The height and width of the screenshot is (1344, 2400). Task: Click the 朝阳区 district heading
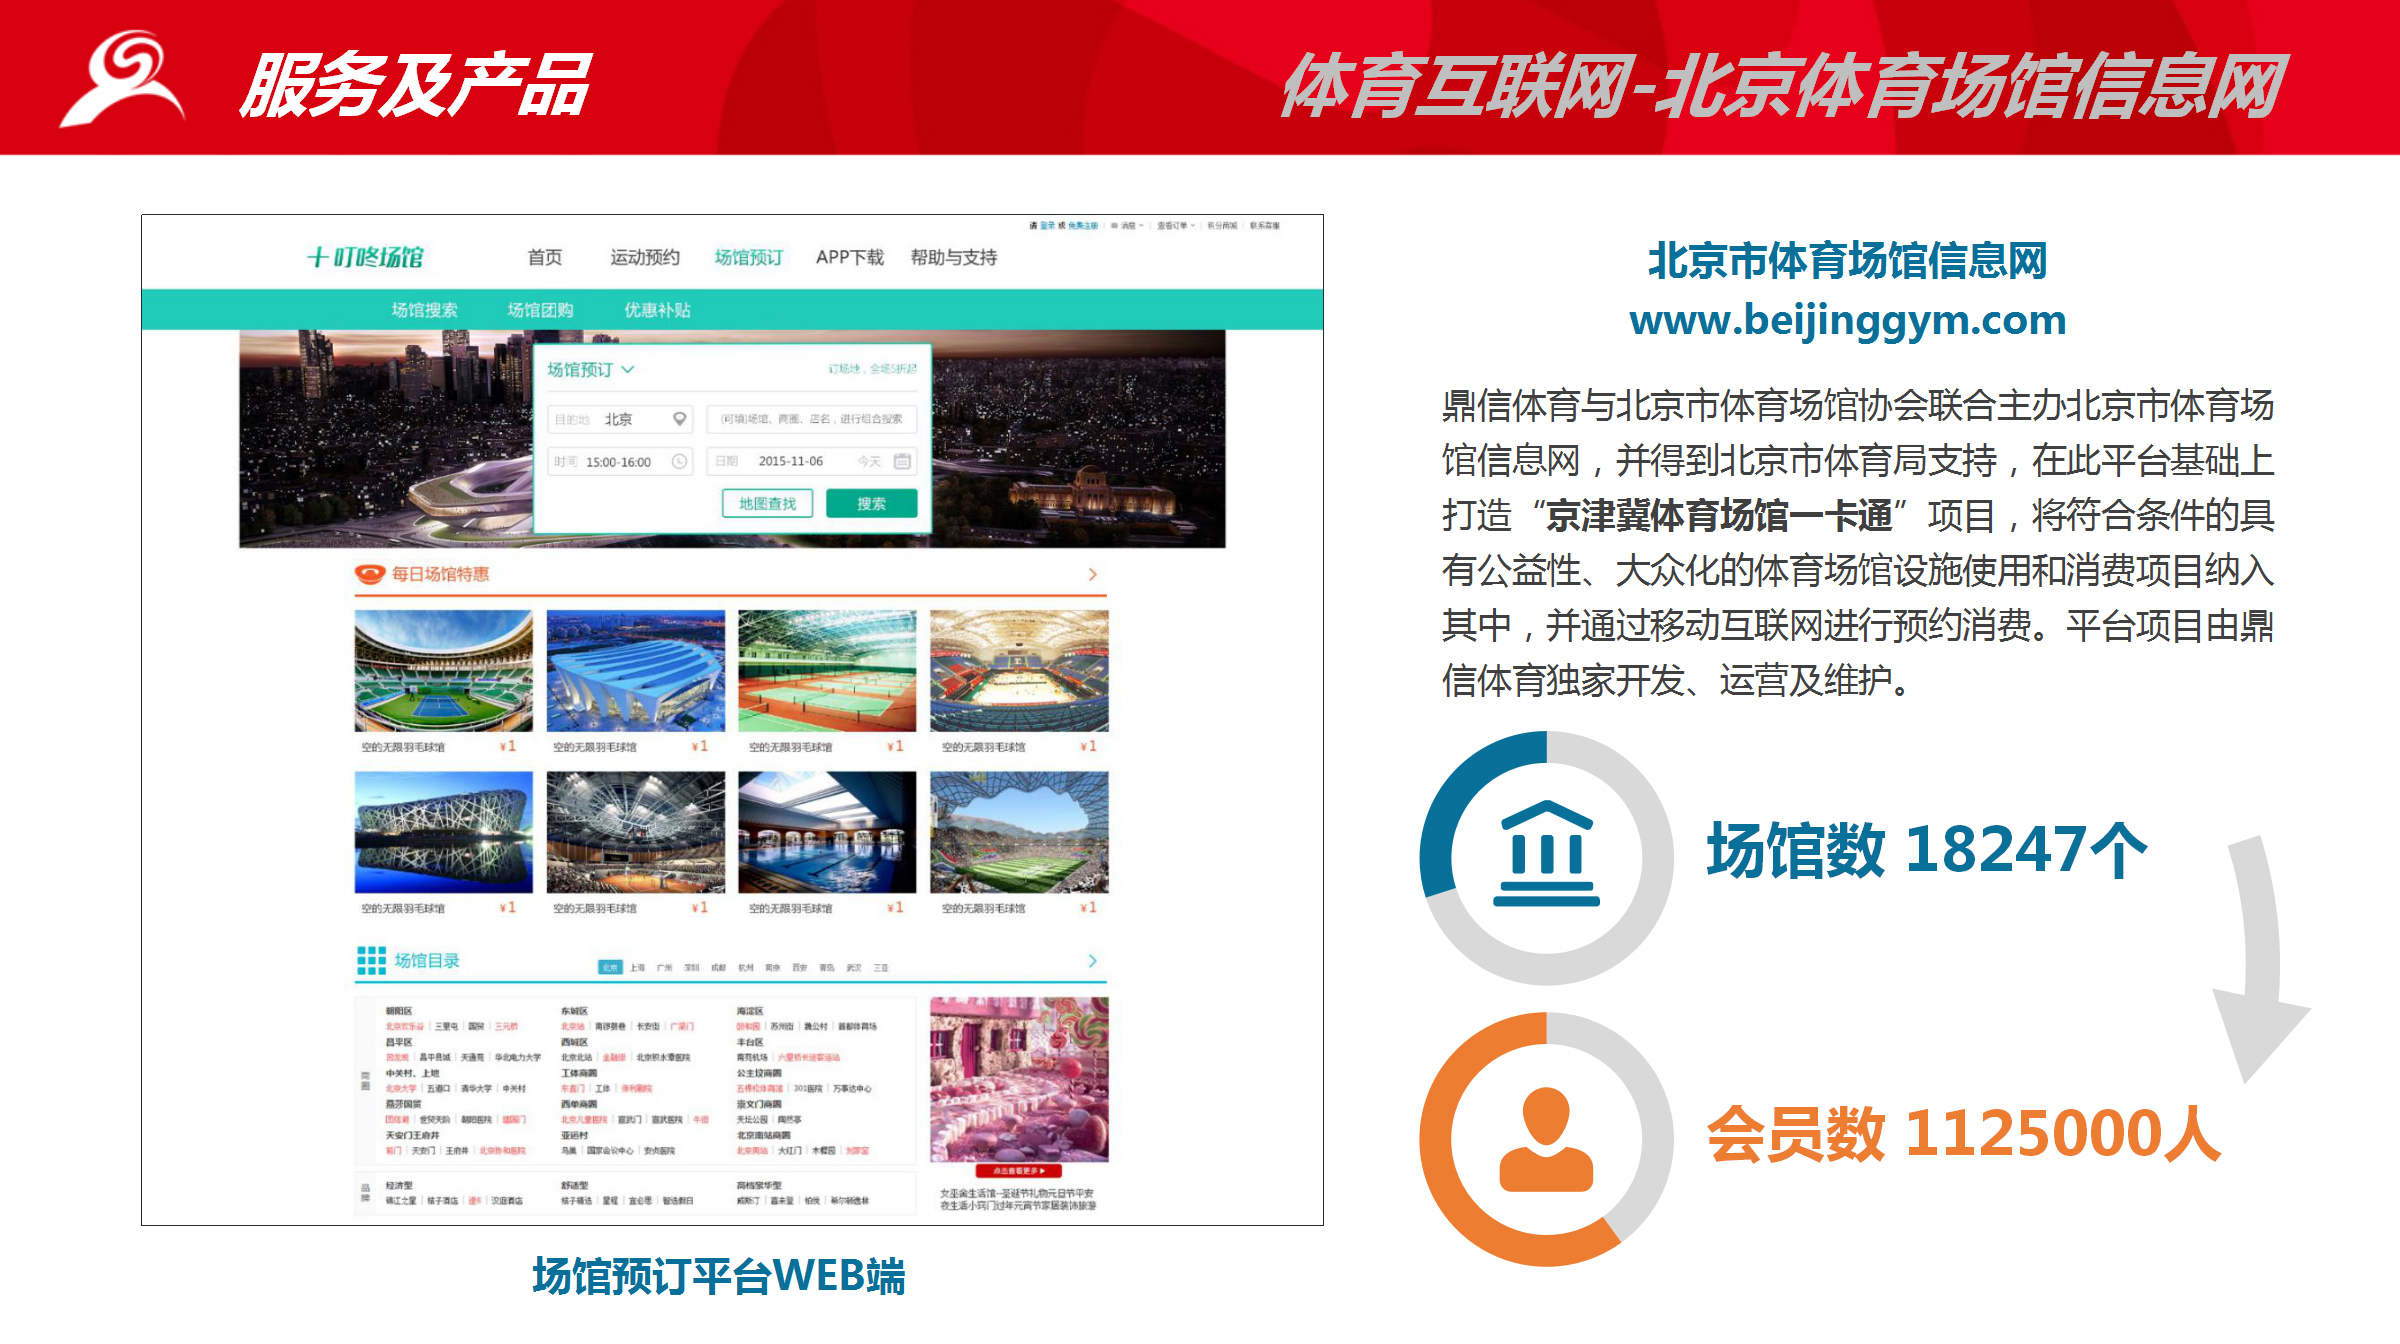[x=399, y=1011]
